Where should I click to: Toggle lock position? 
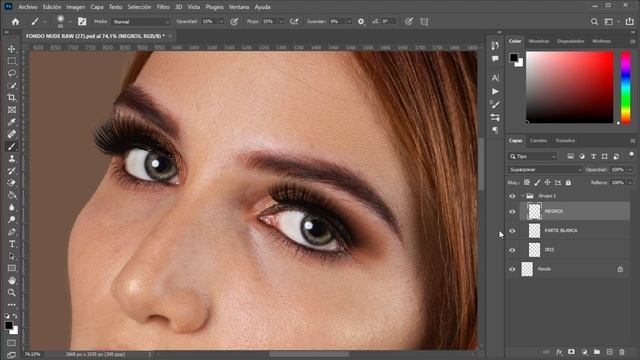point(547,182)
